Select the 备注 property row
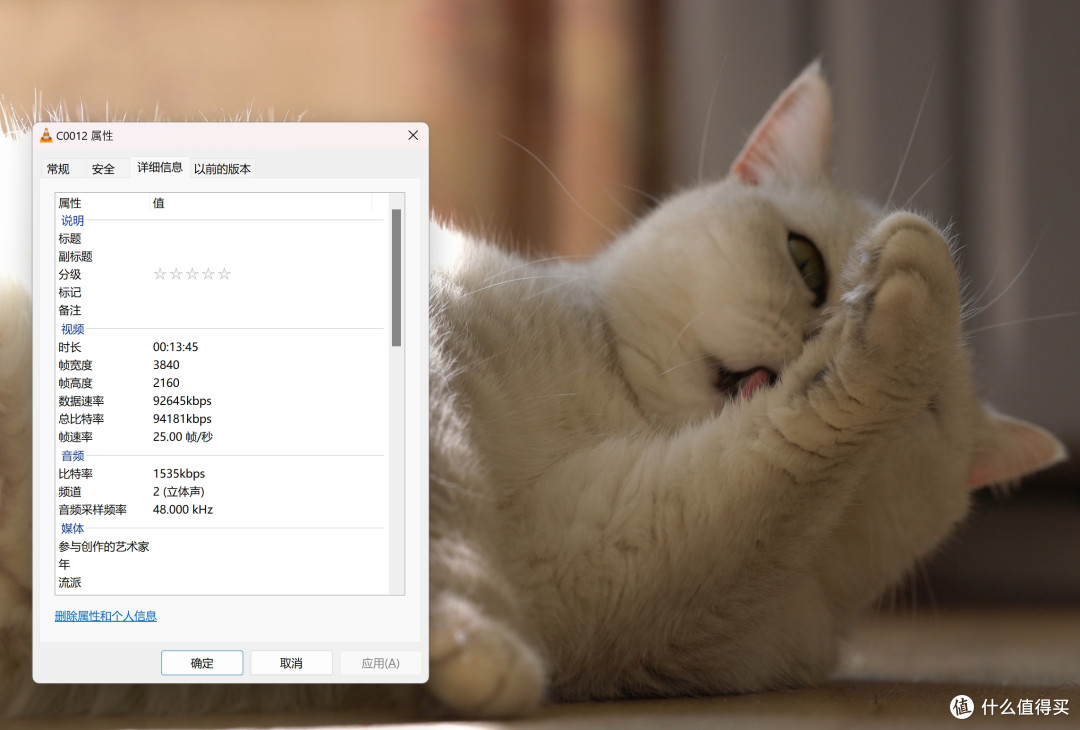 (222, 310)
